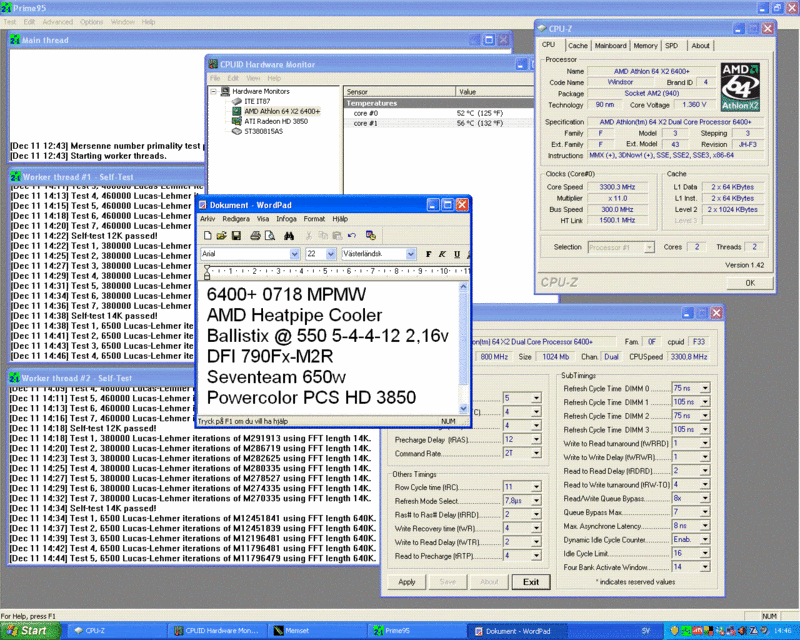Switch to Prime95 from the taskbar
Image resolution: width=800 pixels, height=640 pixels.
[x=417, y=631]
